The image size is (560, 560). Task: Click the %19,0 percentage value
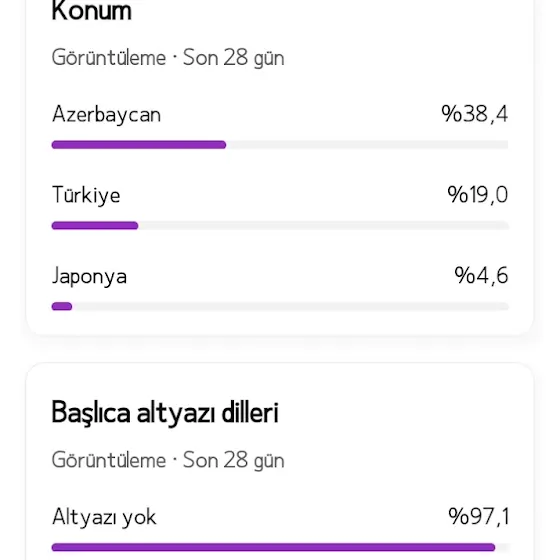(478, 195)
